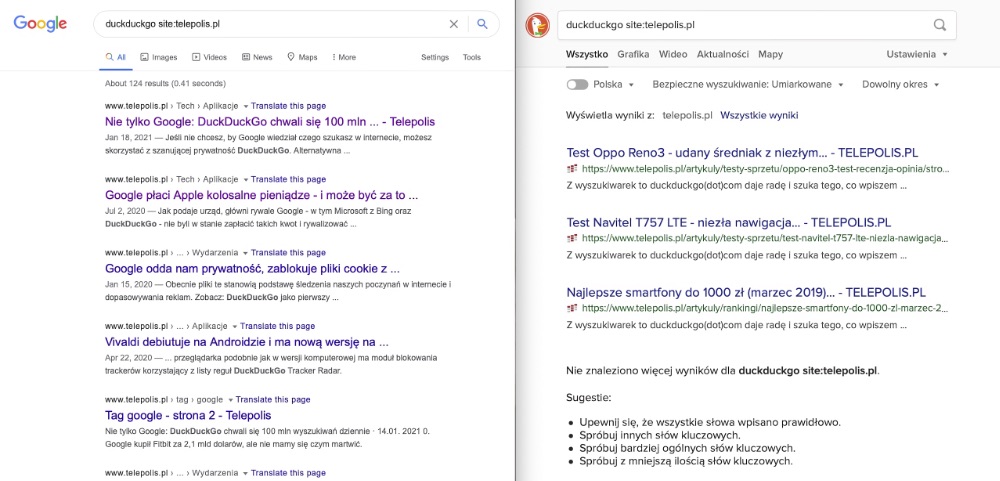Click into the DuckDuckGo search field

click(x=740, y=25)
